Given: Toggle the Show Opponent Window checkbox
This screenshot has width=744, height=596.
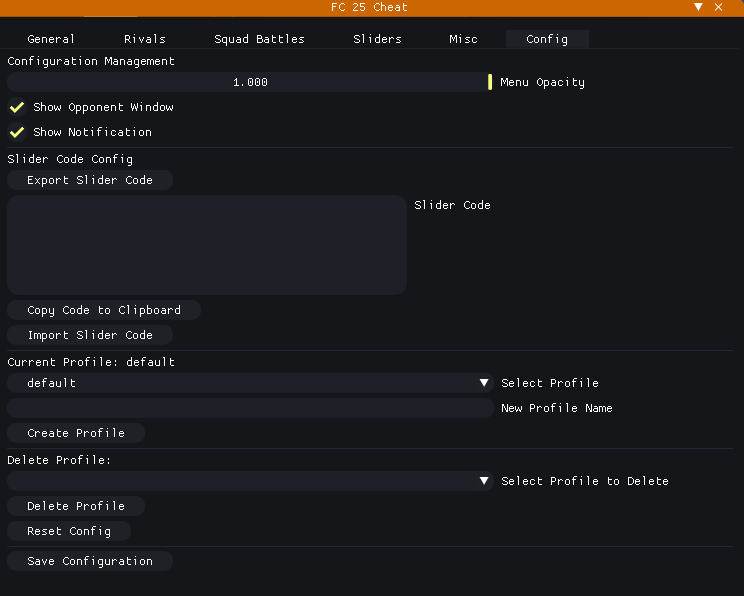Looking at the screenshot, I should [x=17, y=107].
